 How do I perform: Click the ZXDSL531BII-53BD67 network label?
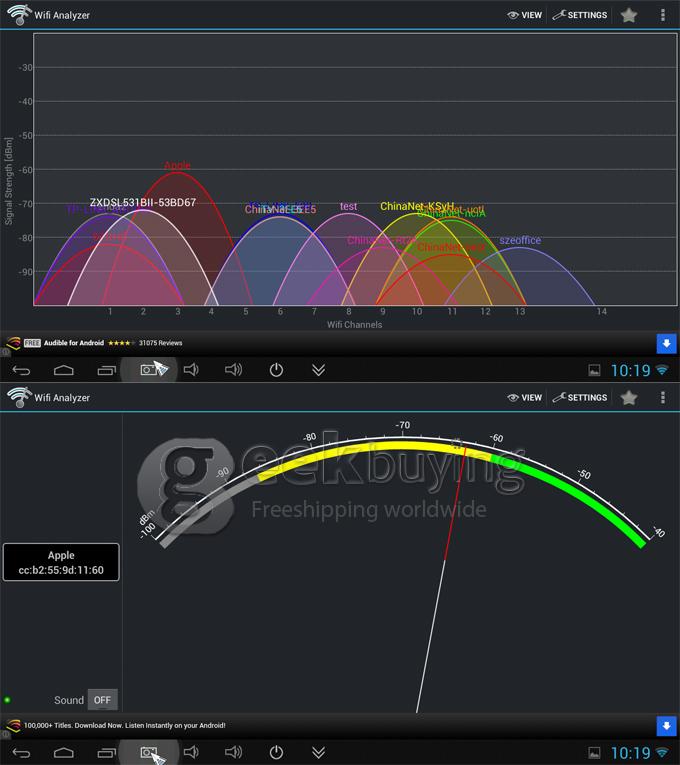[143, 202]
